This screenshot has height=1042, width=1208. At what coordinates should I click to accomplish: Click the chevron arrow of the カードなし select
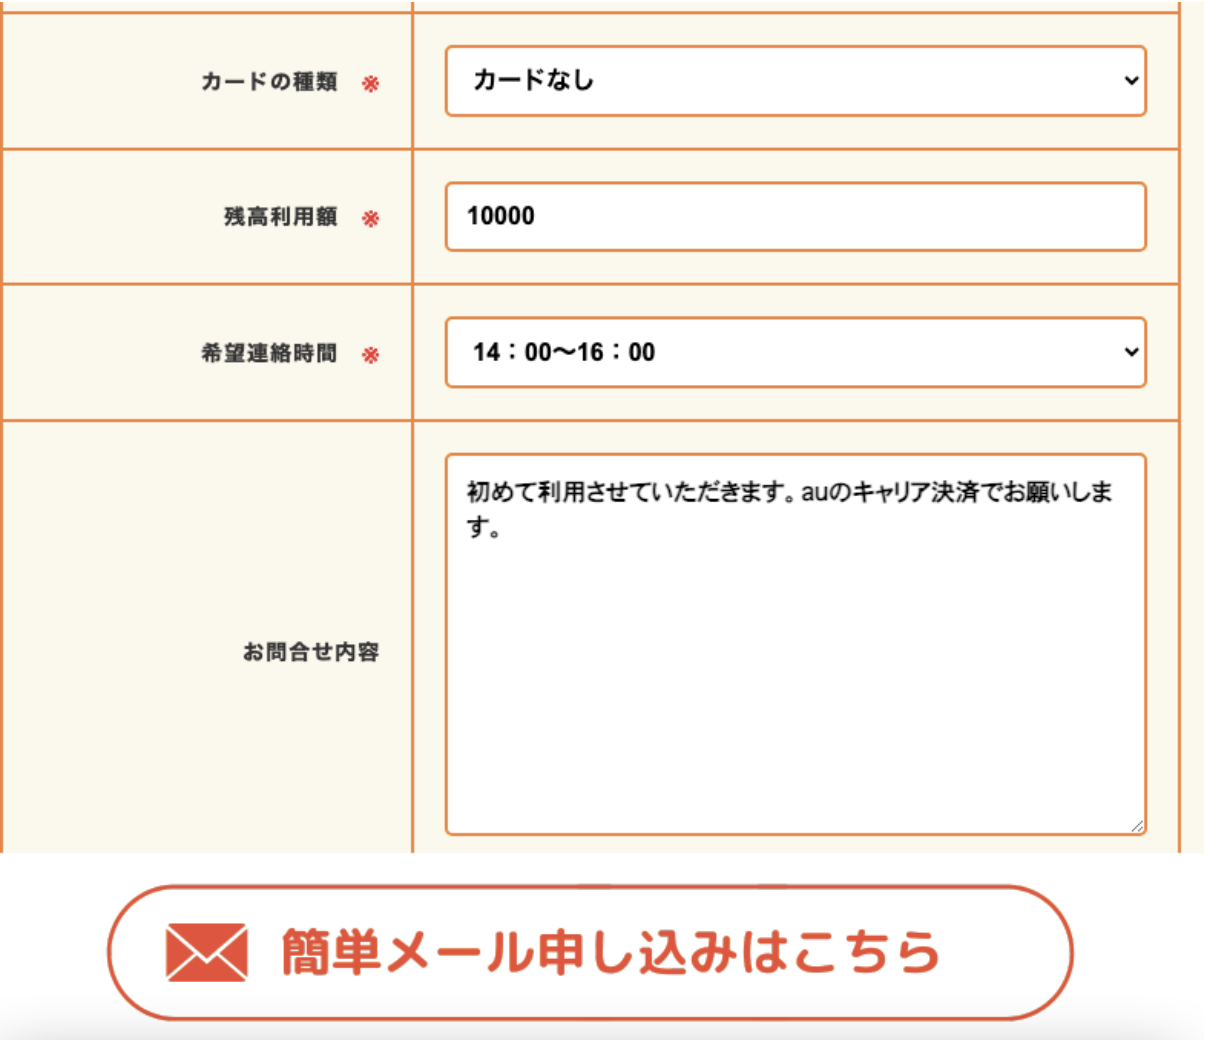[1131, 80]
